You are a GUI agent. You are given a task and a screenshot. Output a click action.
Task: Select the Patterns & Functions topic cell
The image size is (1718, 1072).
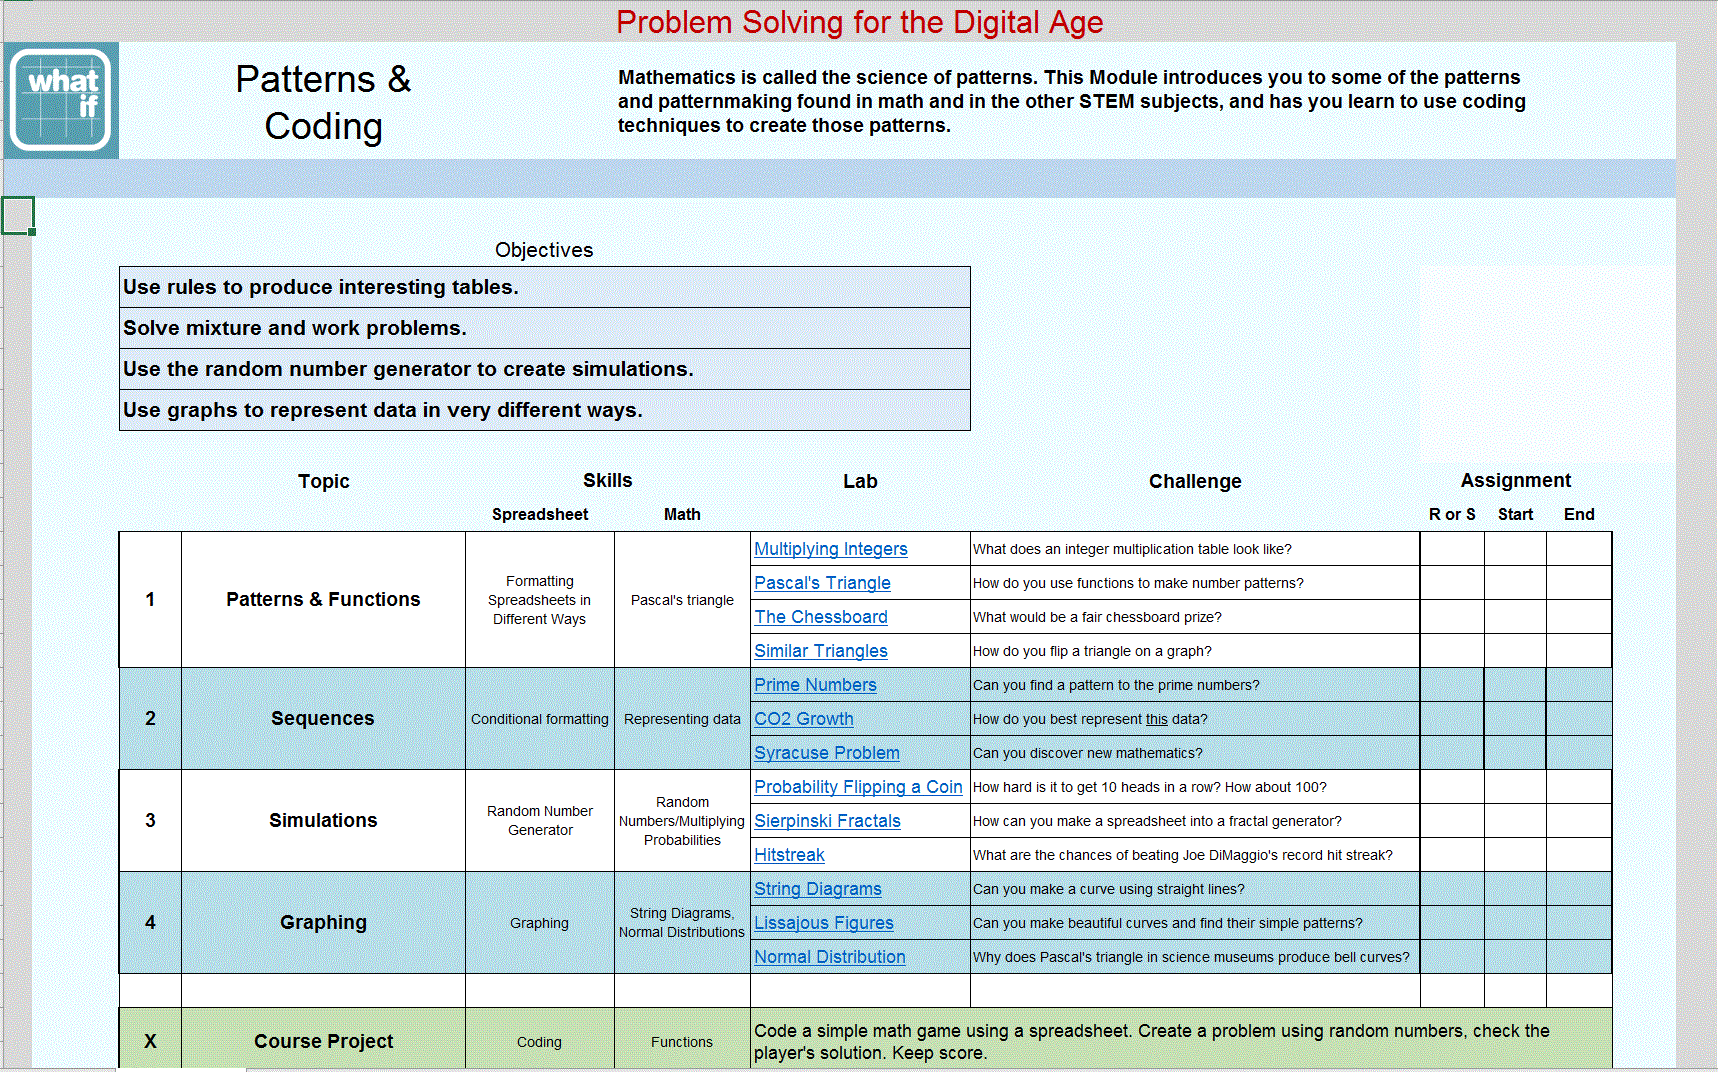point(323,599)
